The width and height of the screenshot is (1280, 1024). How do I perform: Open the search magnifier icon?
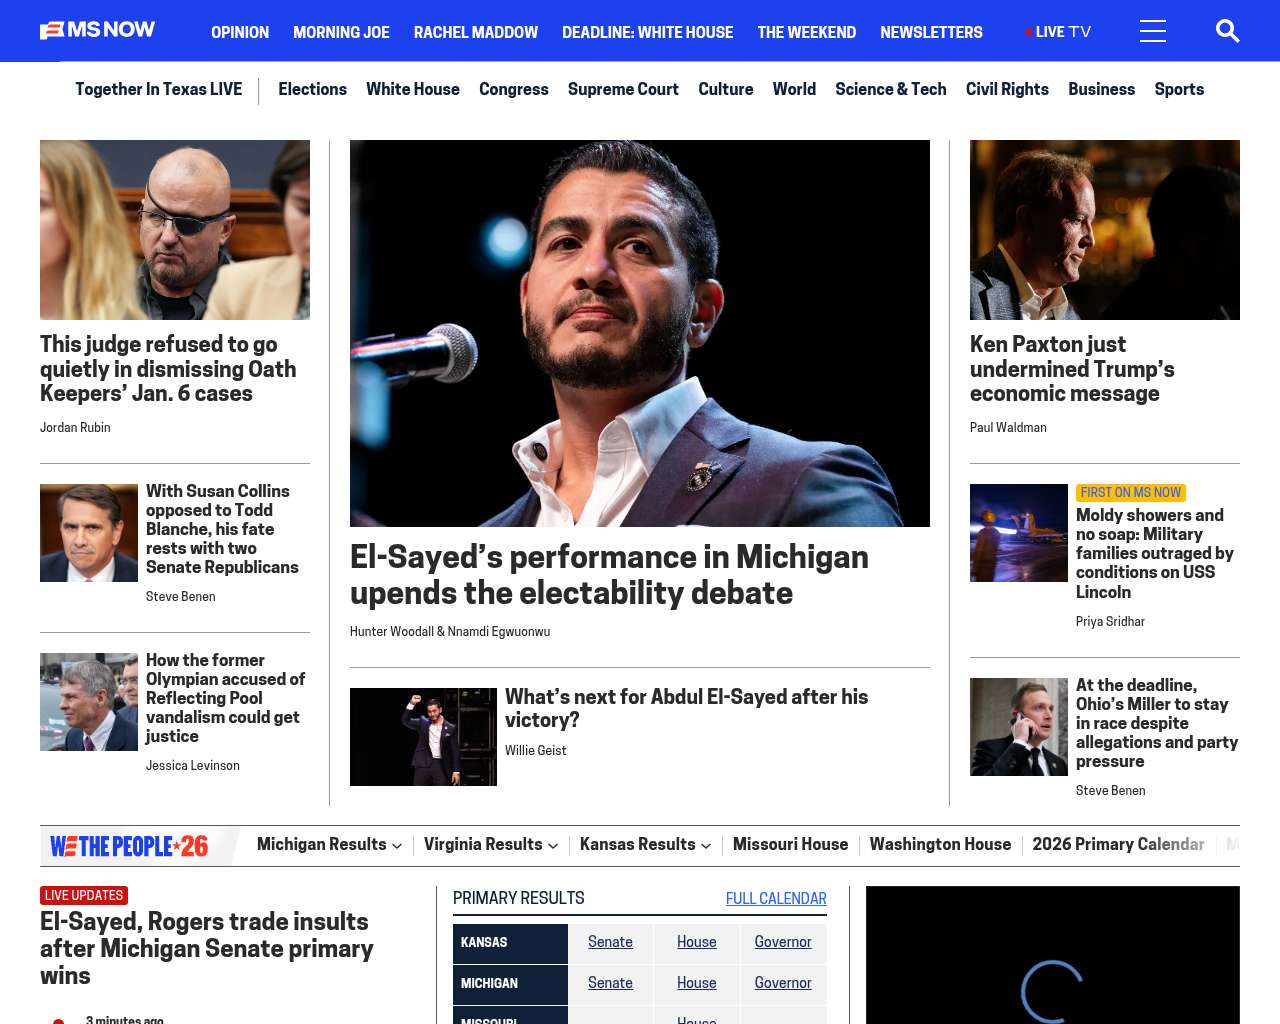(1227, 31)
